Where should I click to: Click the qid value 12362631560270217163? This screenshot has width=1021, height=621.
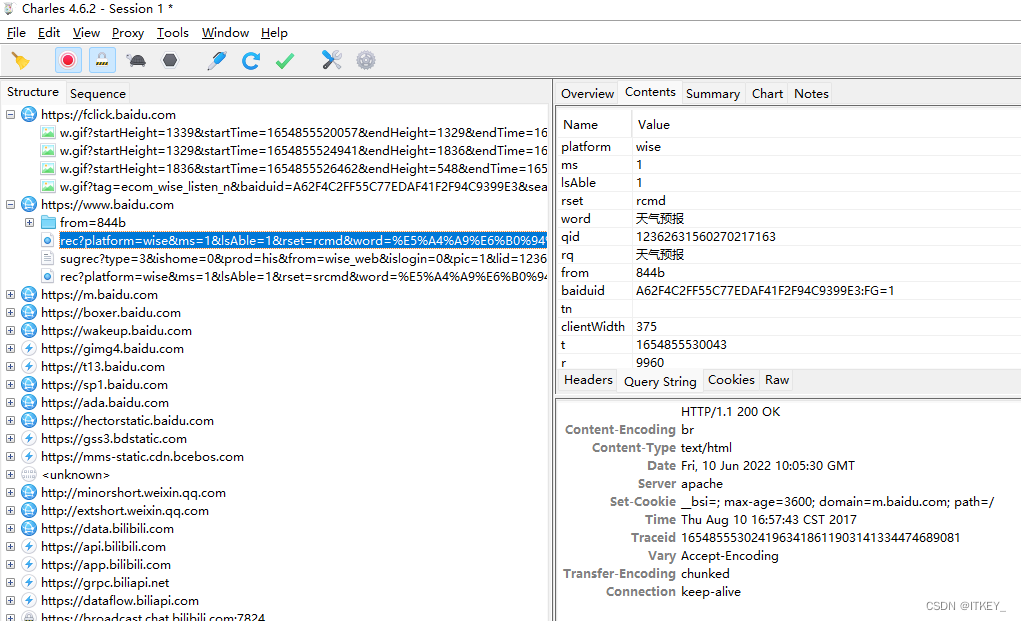[x=705, y=237]
